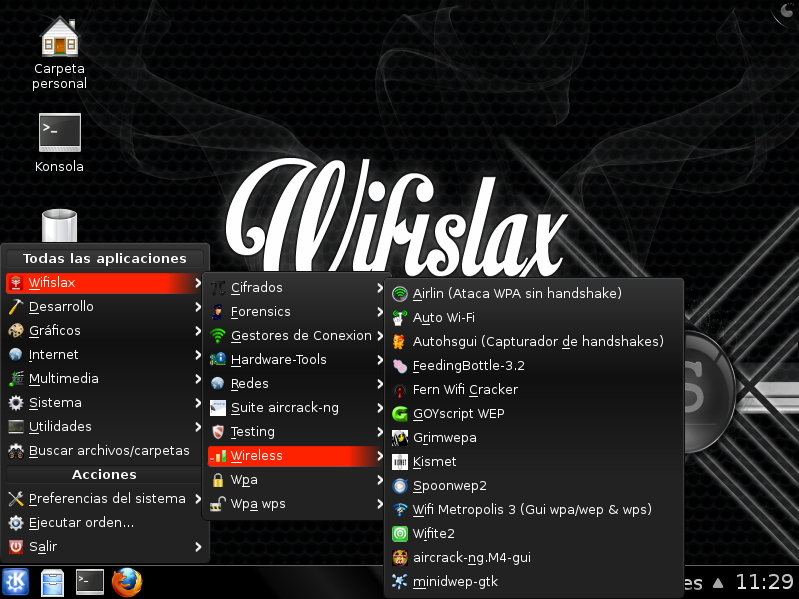Click the Wpa padlock icon
Viewport: 799px width, 599px height.
(x=218, y=480)
